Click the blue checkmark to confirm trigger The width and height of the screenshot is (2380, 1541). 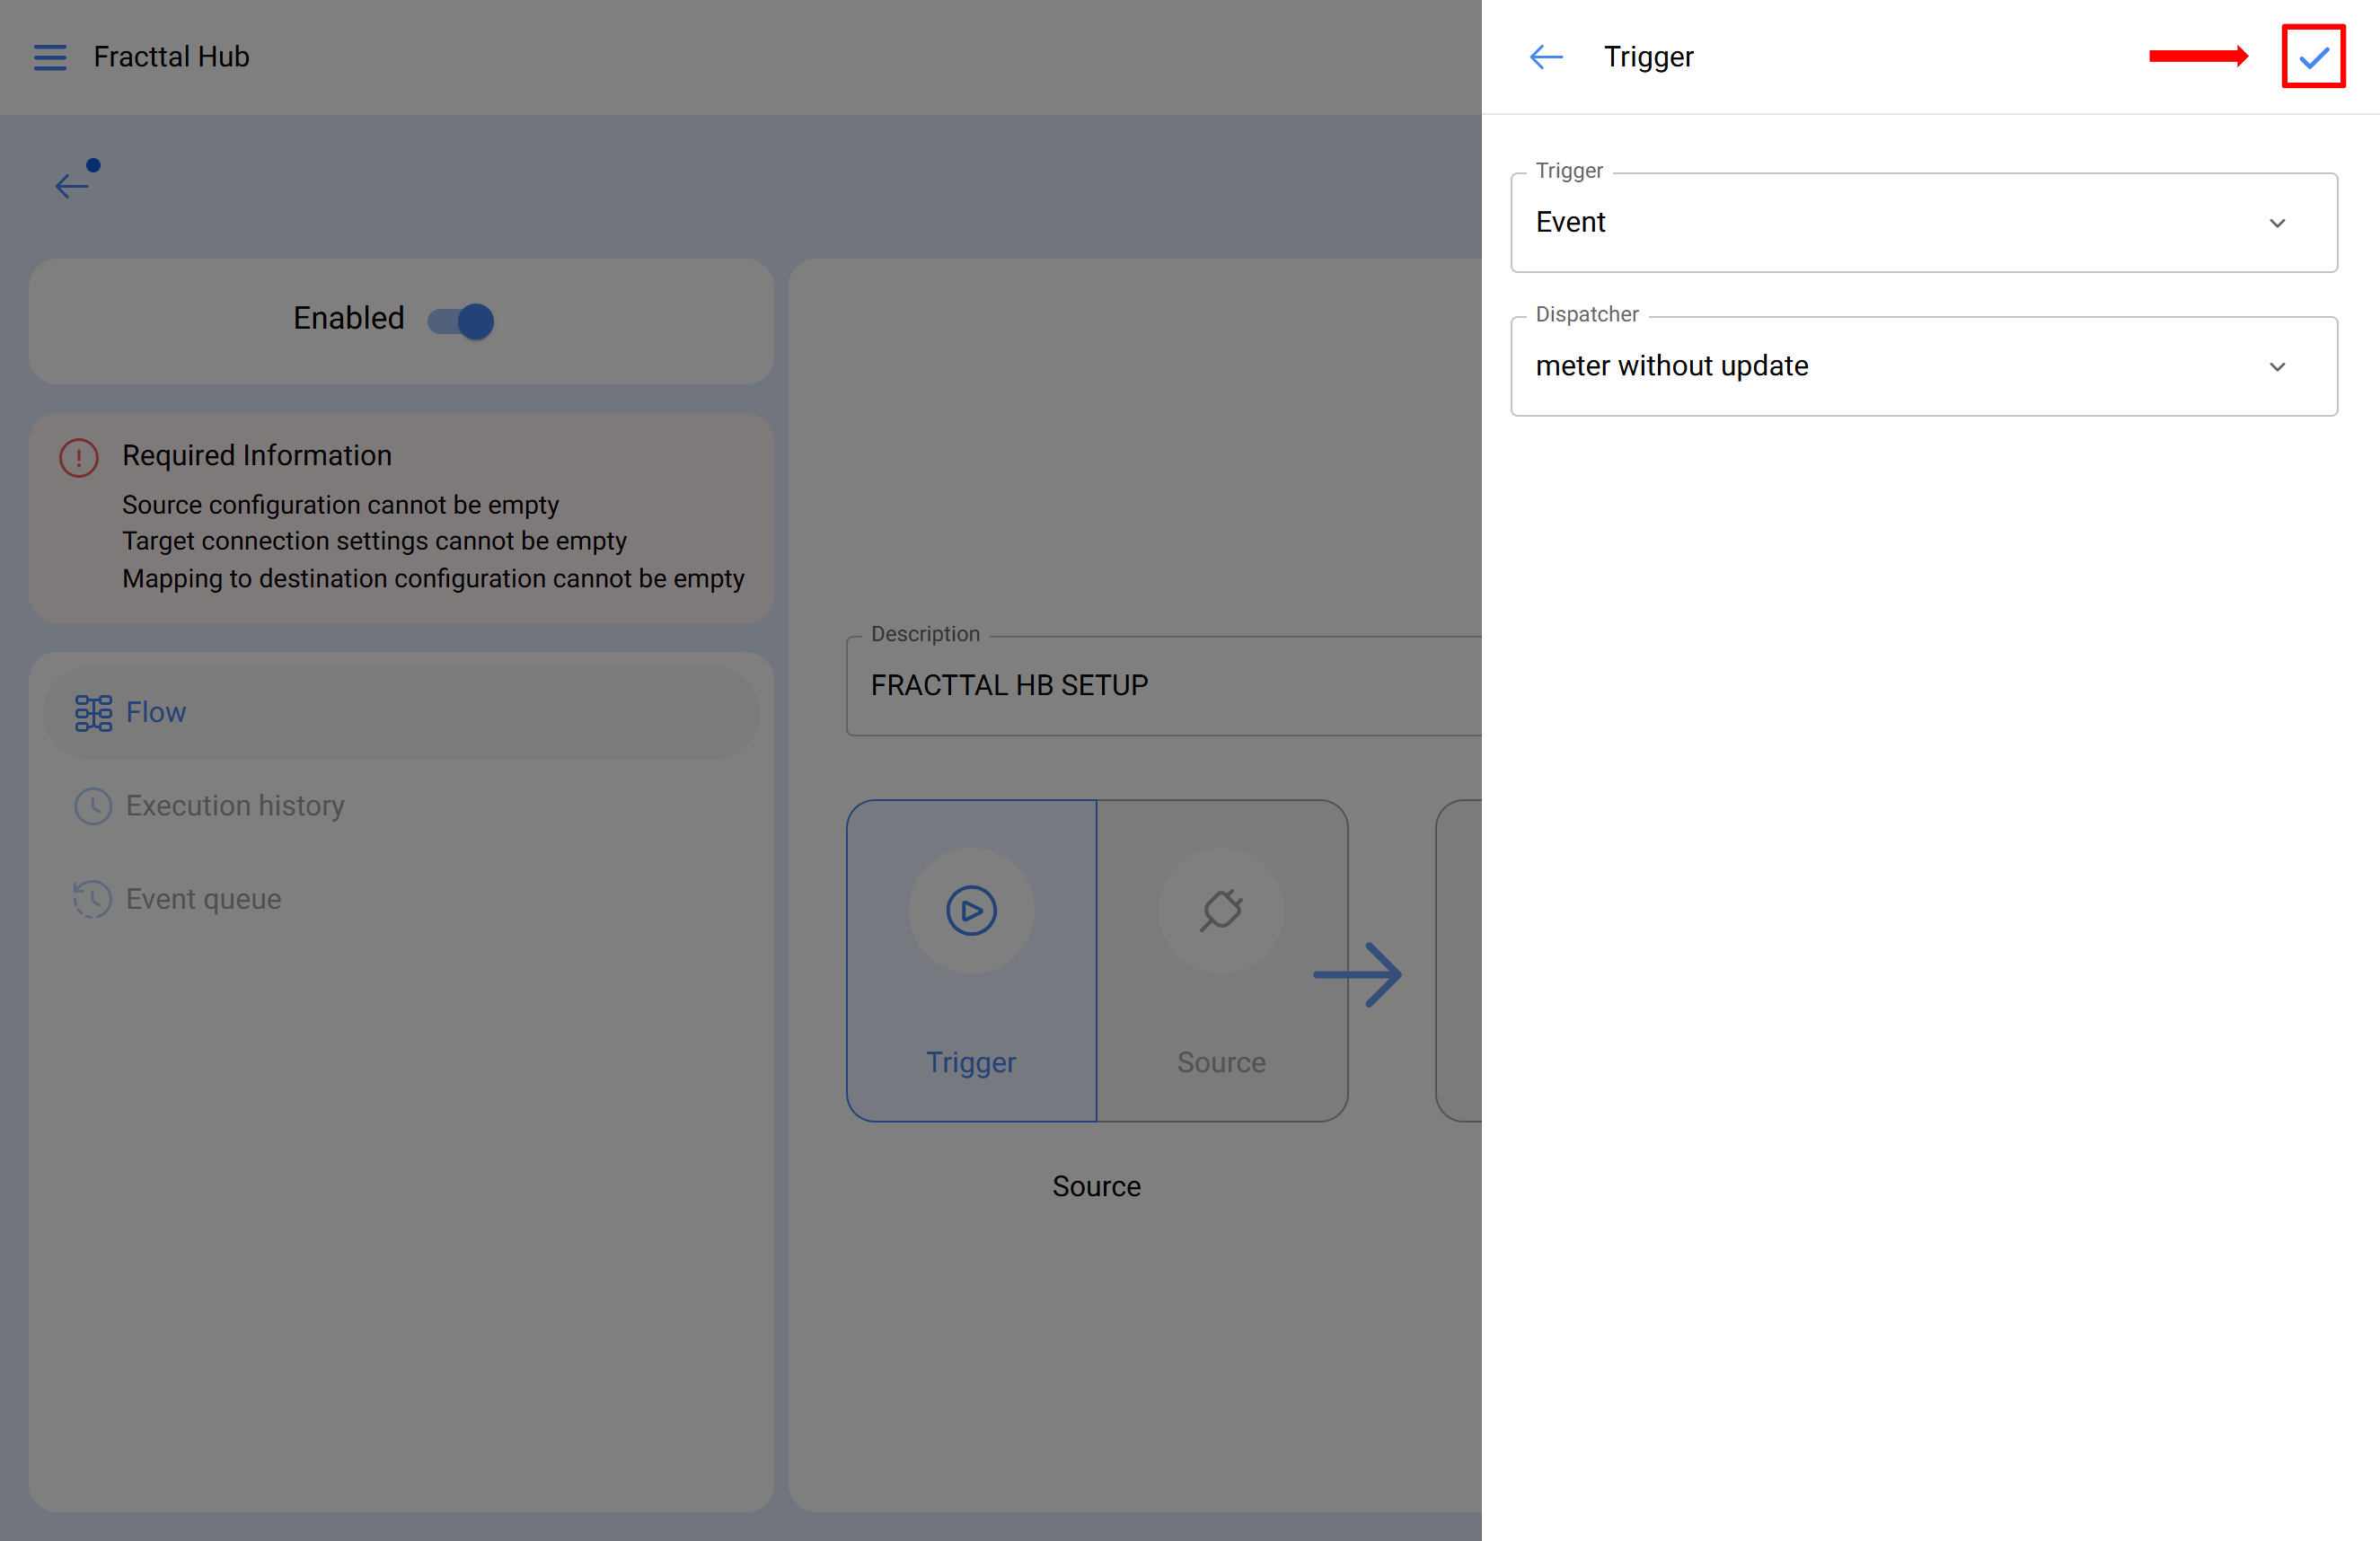(x=2312, y=57)
